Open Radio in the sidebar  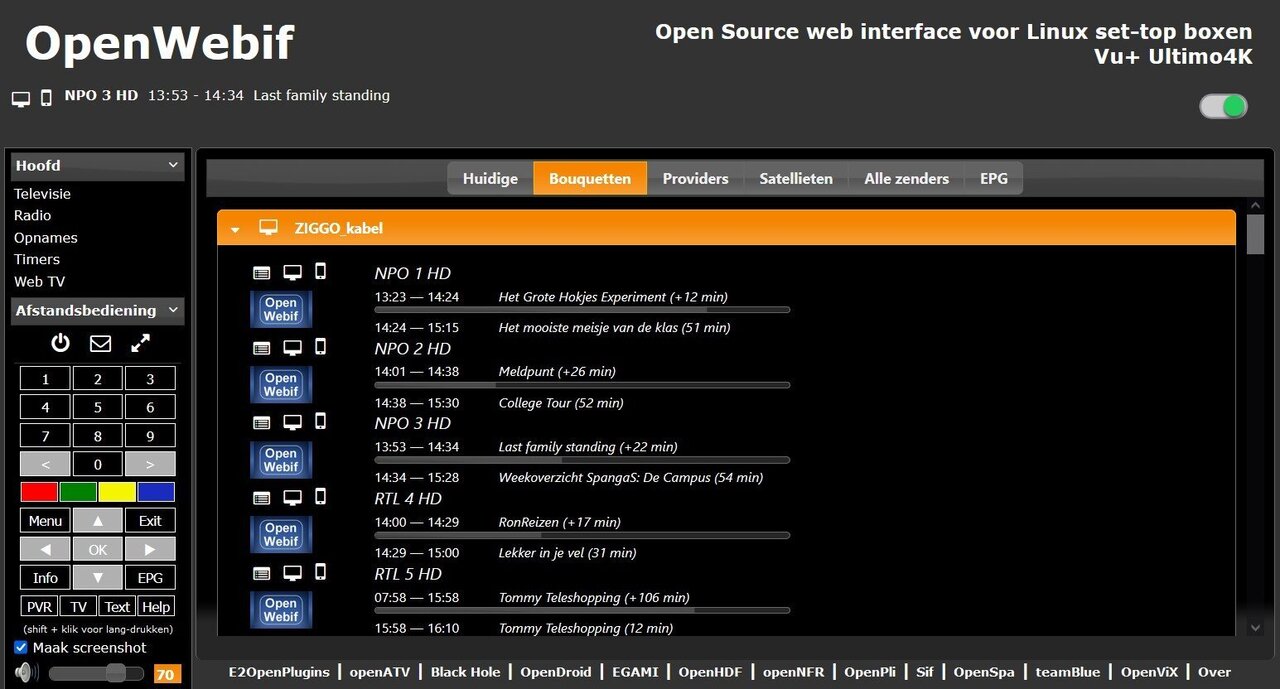[32, 215]
